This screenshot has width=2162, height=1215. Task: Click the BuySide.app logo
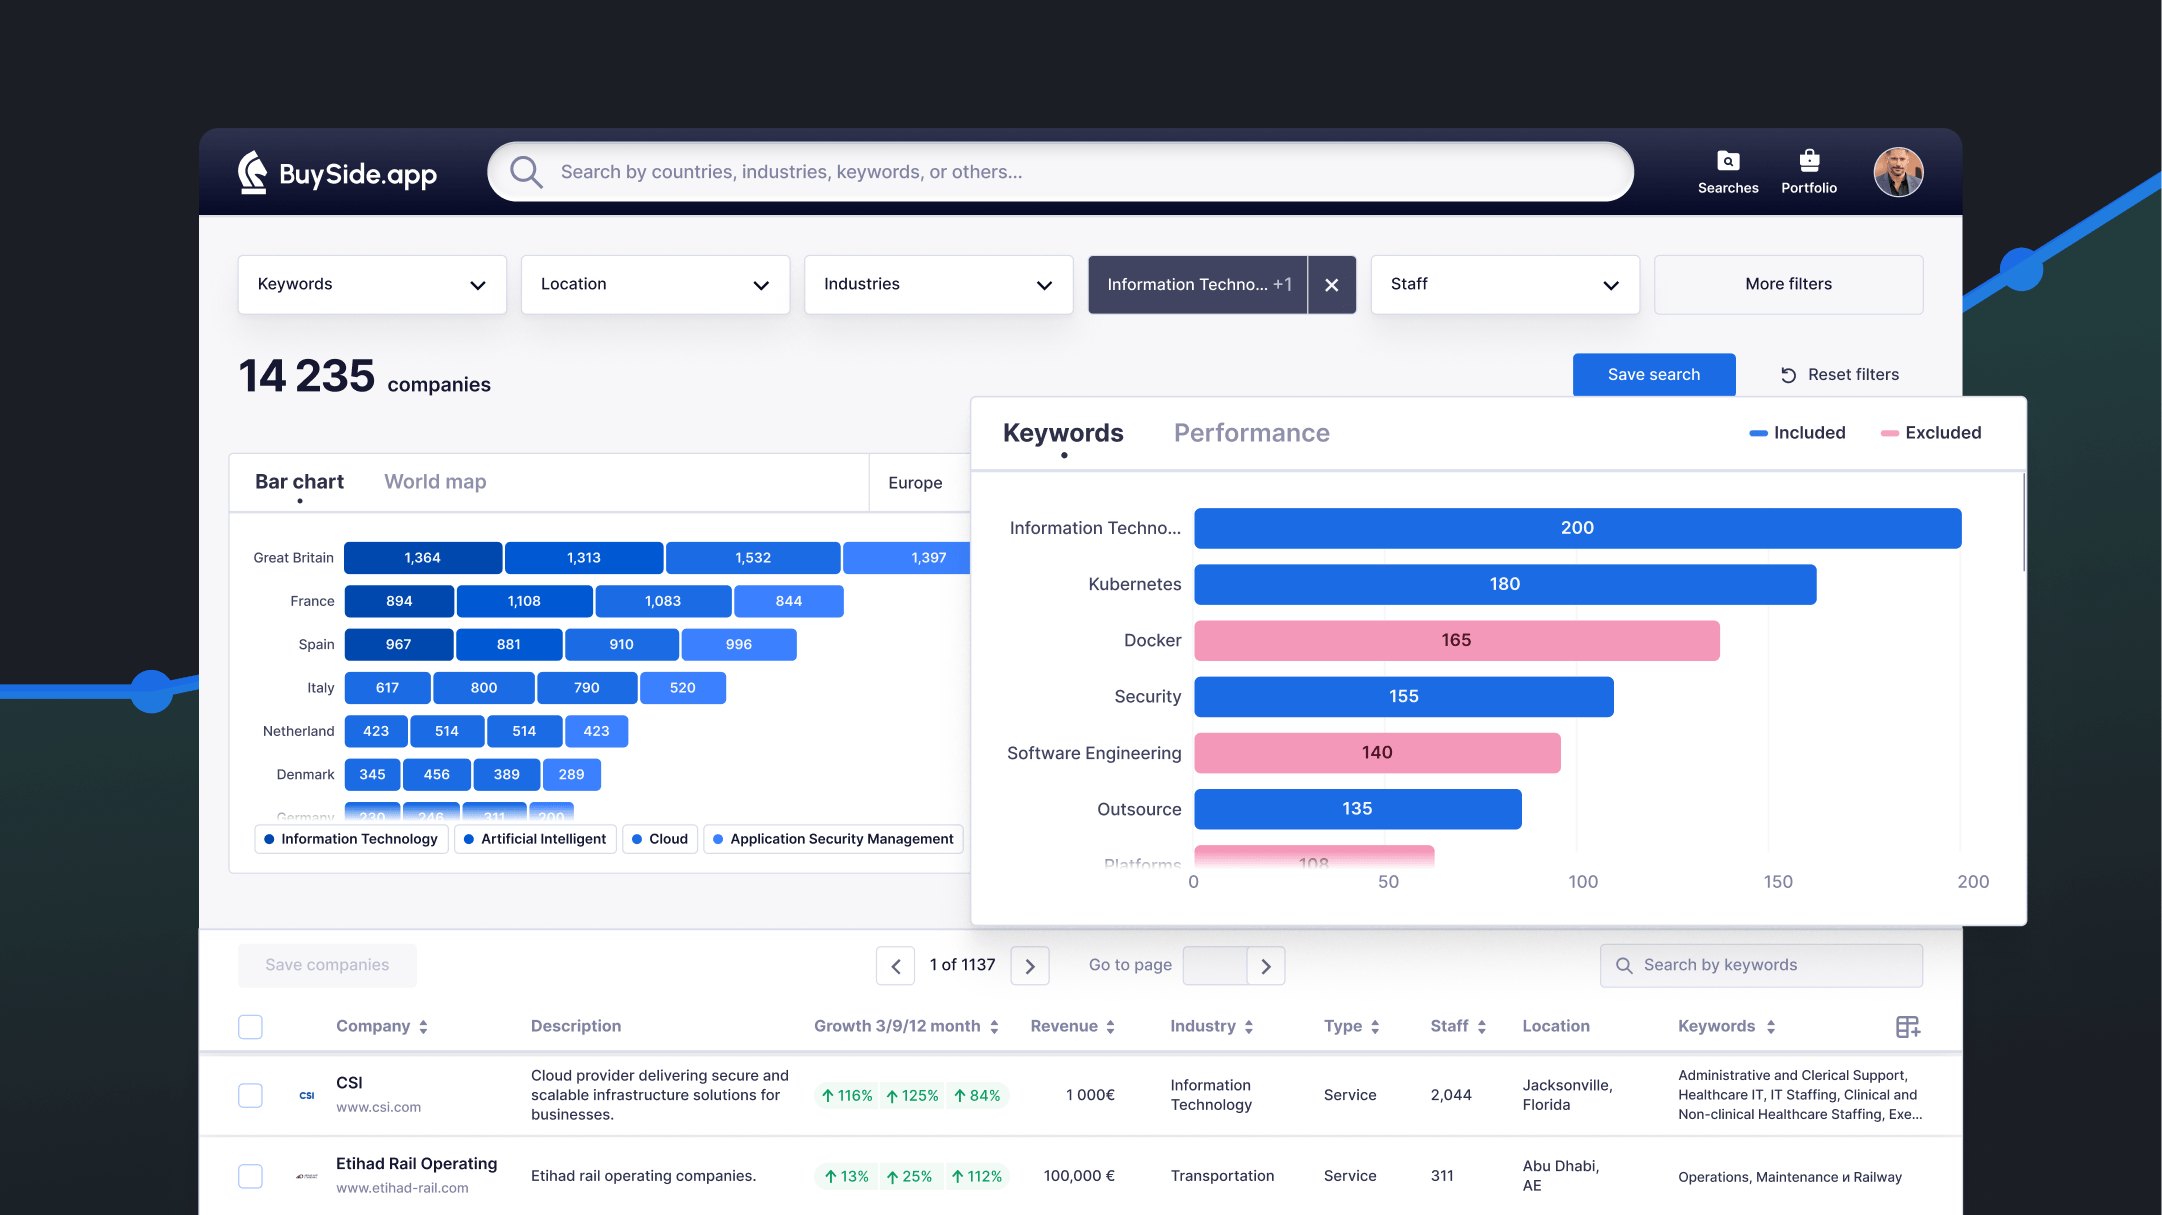point(337,172)
